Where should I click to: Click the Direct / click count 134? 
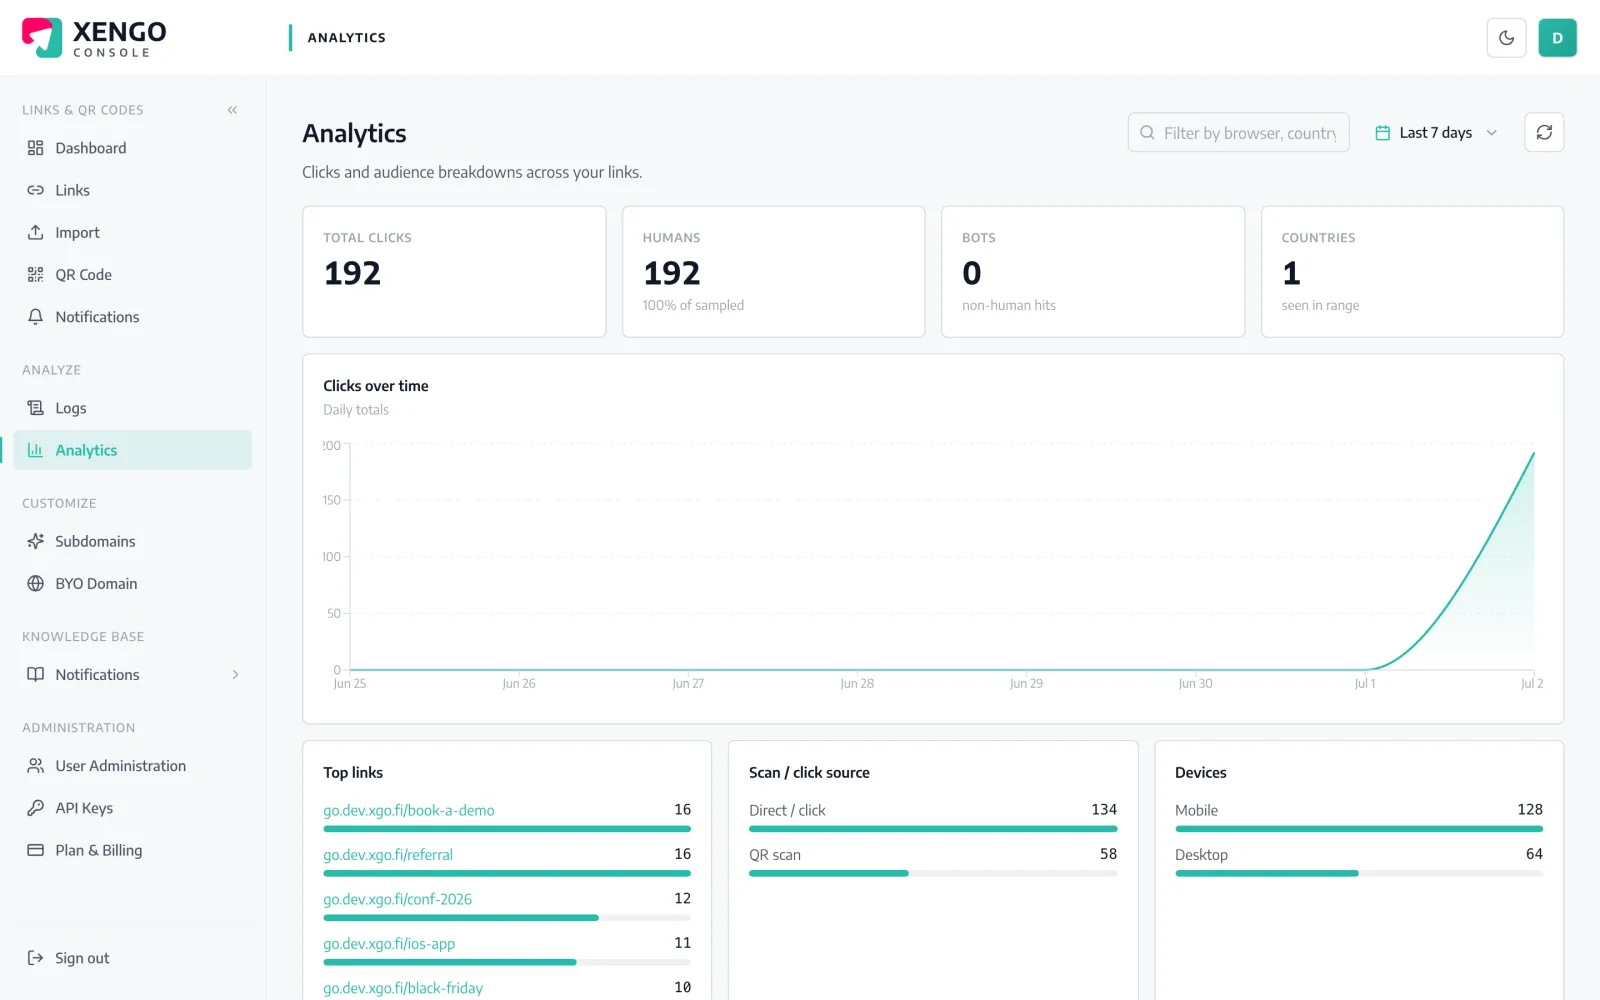(1104, 809)
